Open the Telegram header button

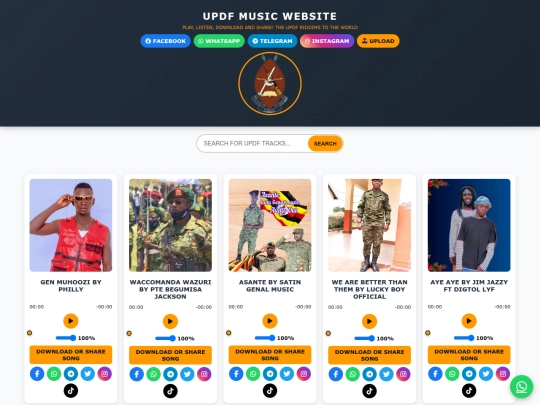272,41
